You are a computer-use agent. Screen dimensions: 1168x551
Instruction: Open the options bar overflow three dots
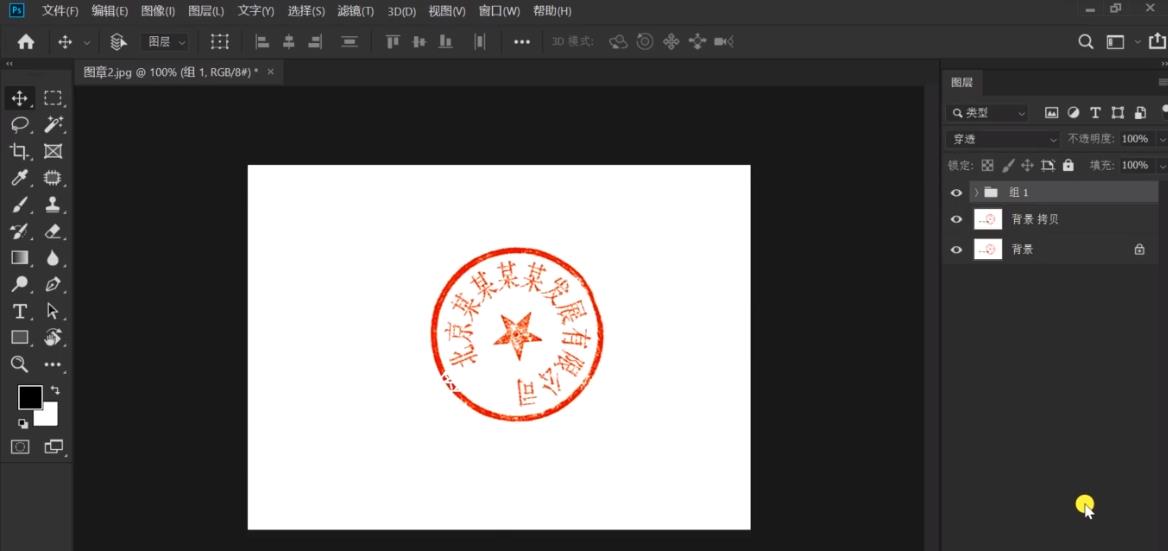coord(522,42)
